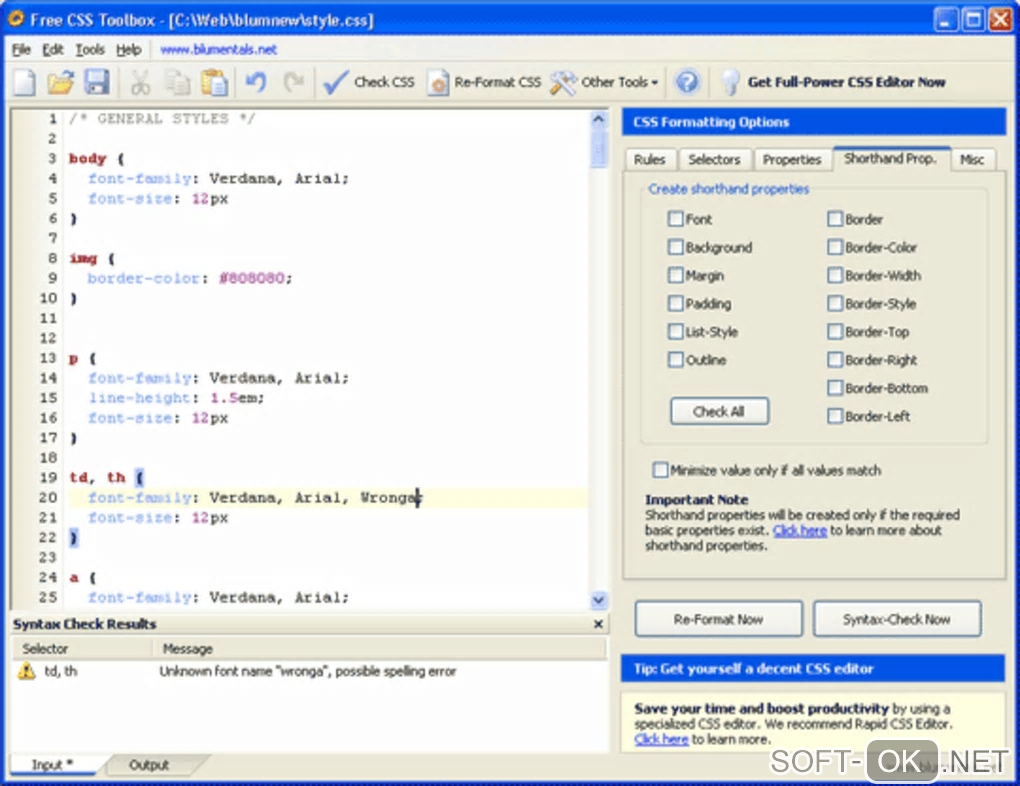
Task: Open a file with folder icon
Action: (61, 83)
